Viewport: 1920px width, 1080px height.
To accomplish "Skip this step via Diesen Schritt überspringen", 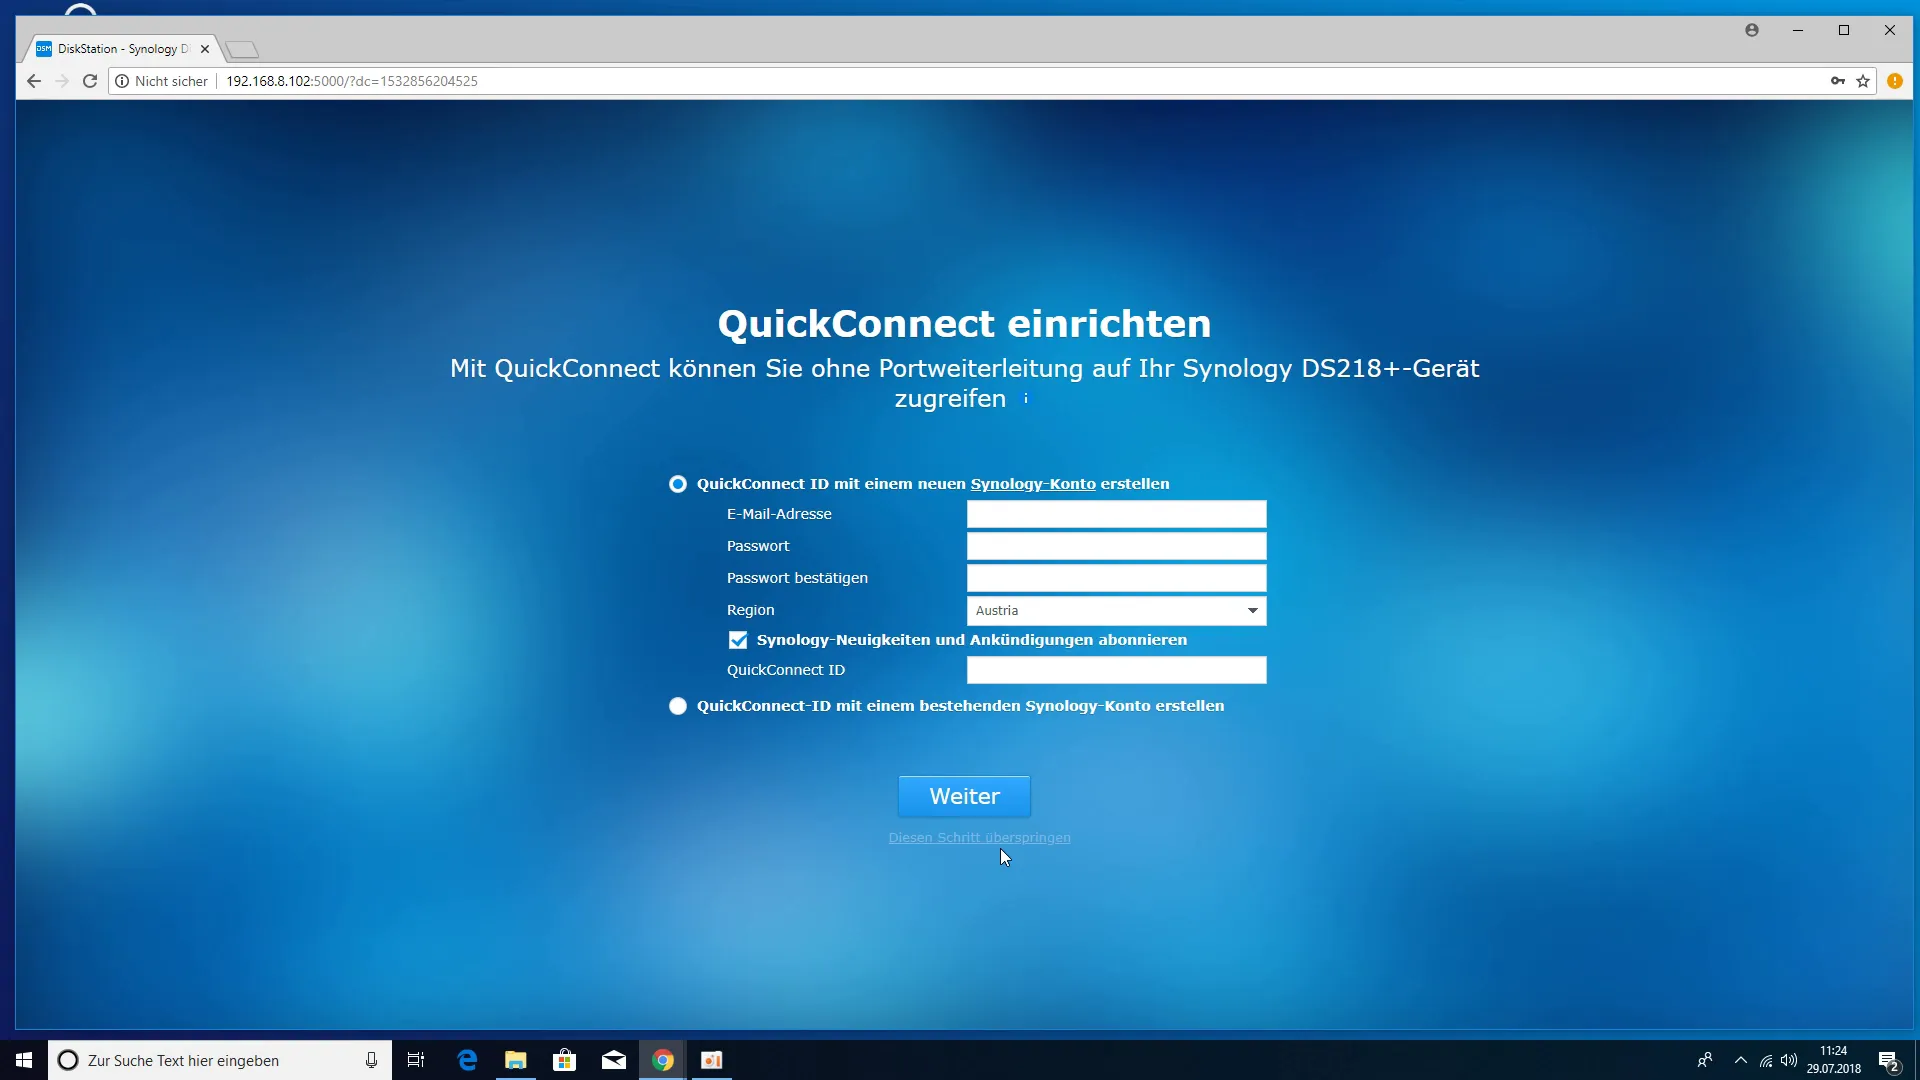I will (979, 838).
